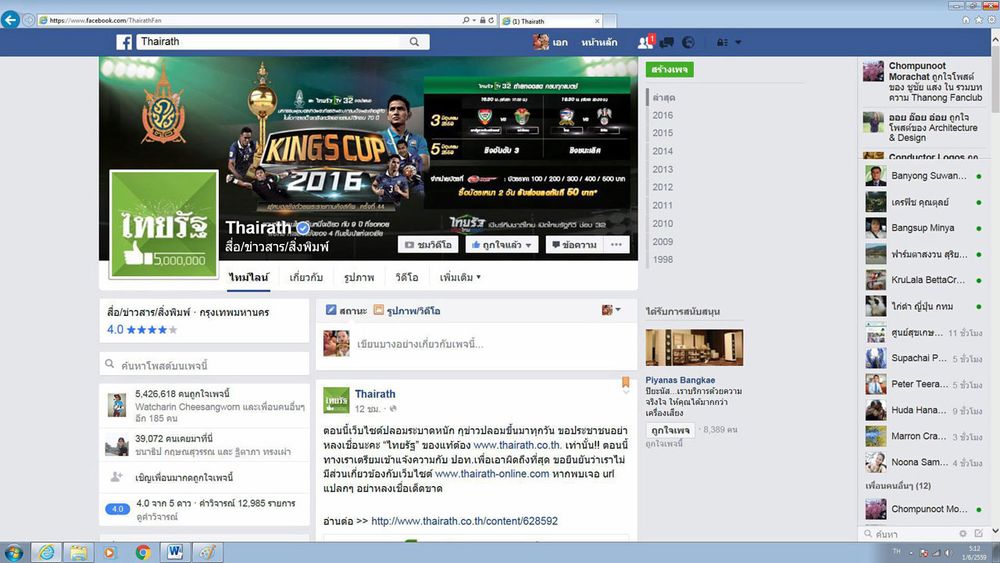This screenshot has height=563, width=1000.
Task: Click the browser back arrow button
Action: pyautogui.click(x=10, y=20)
